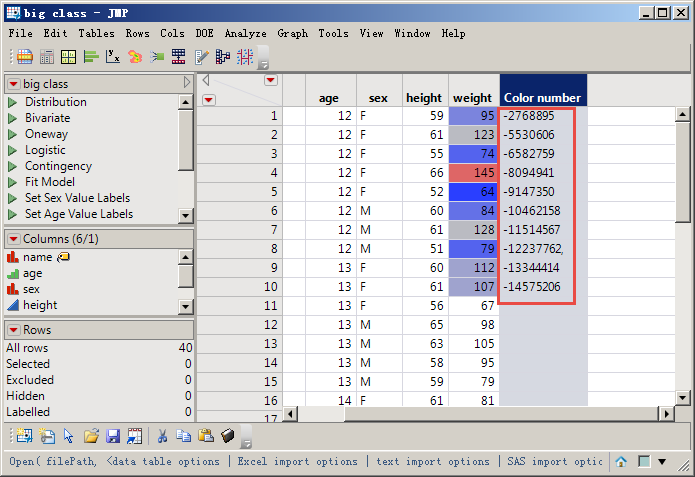Click the Open folder icon

pos(91,436)
